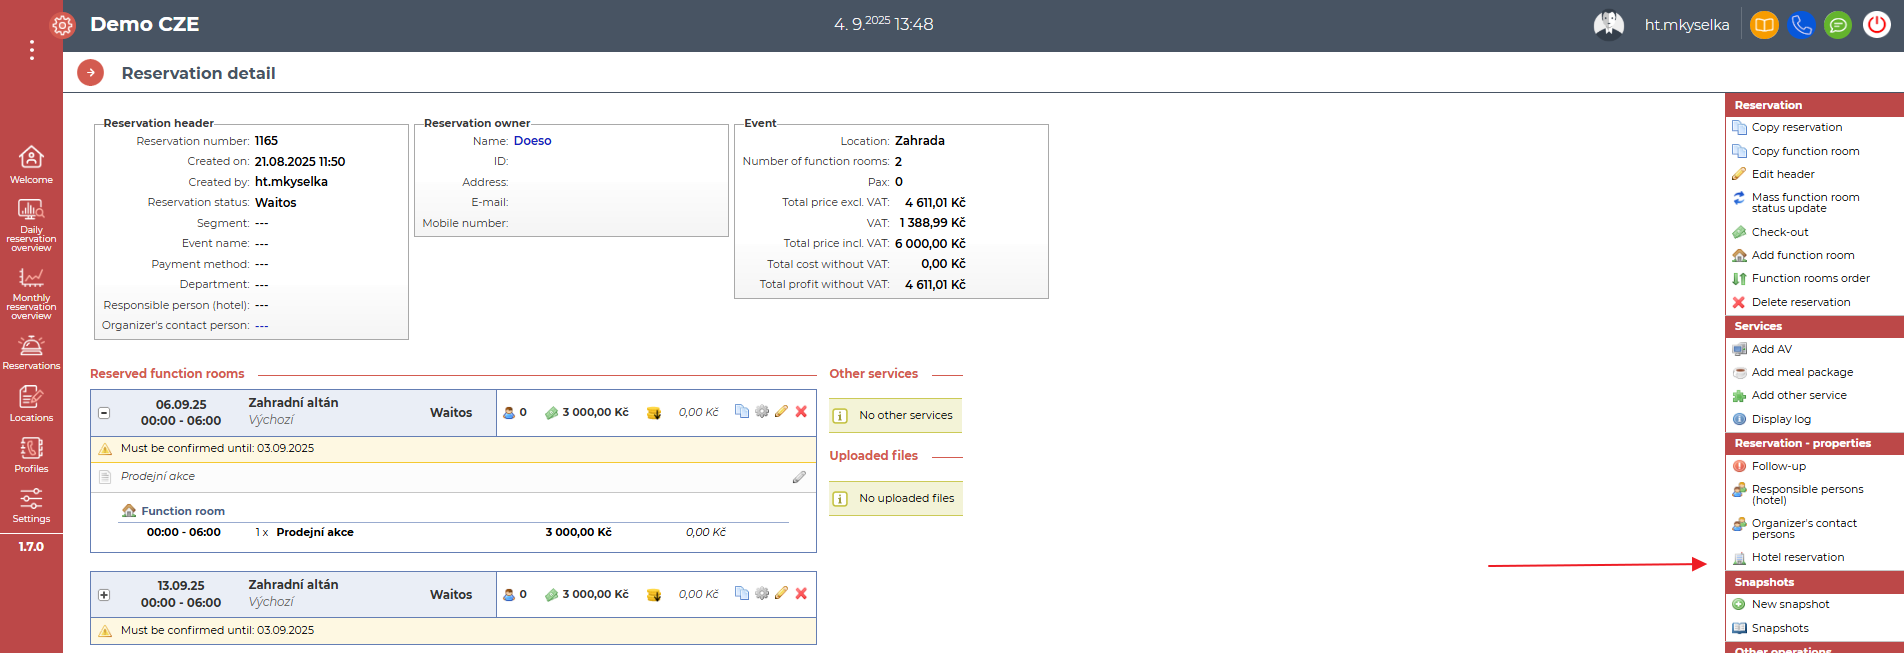The height and width of the screenshot is (653, 1904).
Task: Click the Doeso owner name link
Action: coord(532,141)
